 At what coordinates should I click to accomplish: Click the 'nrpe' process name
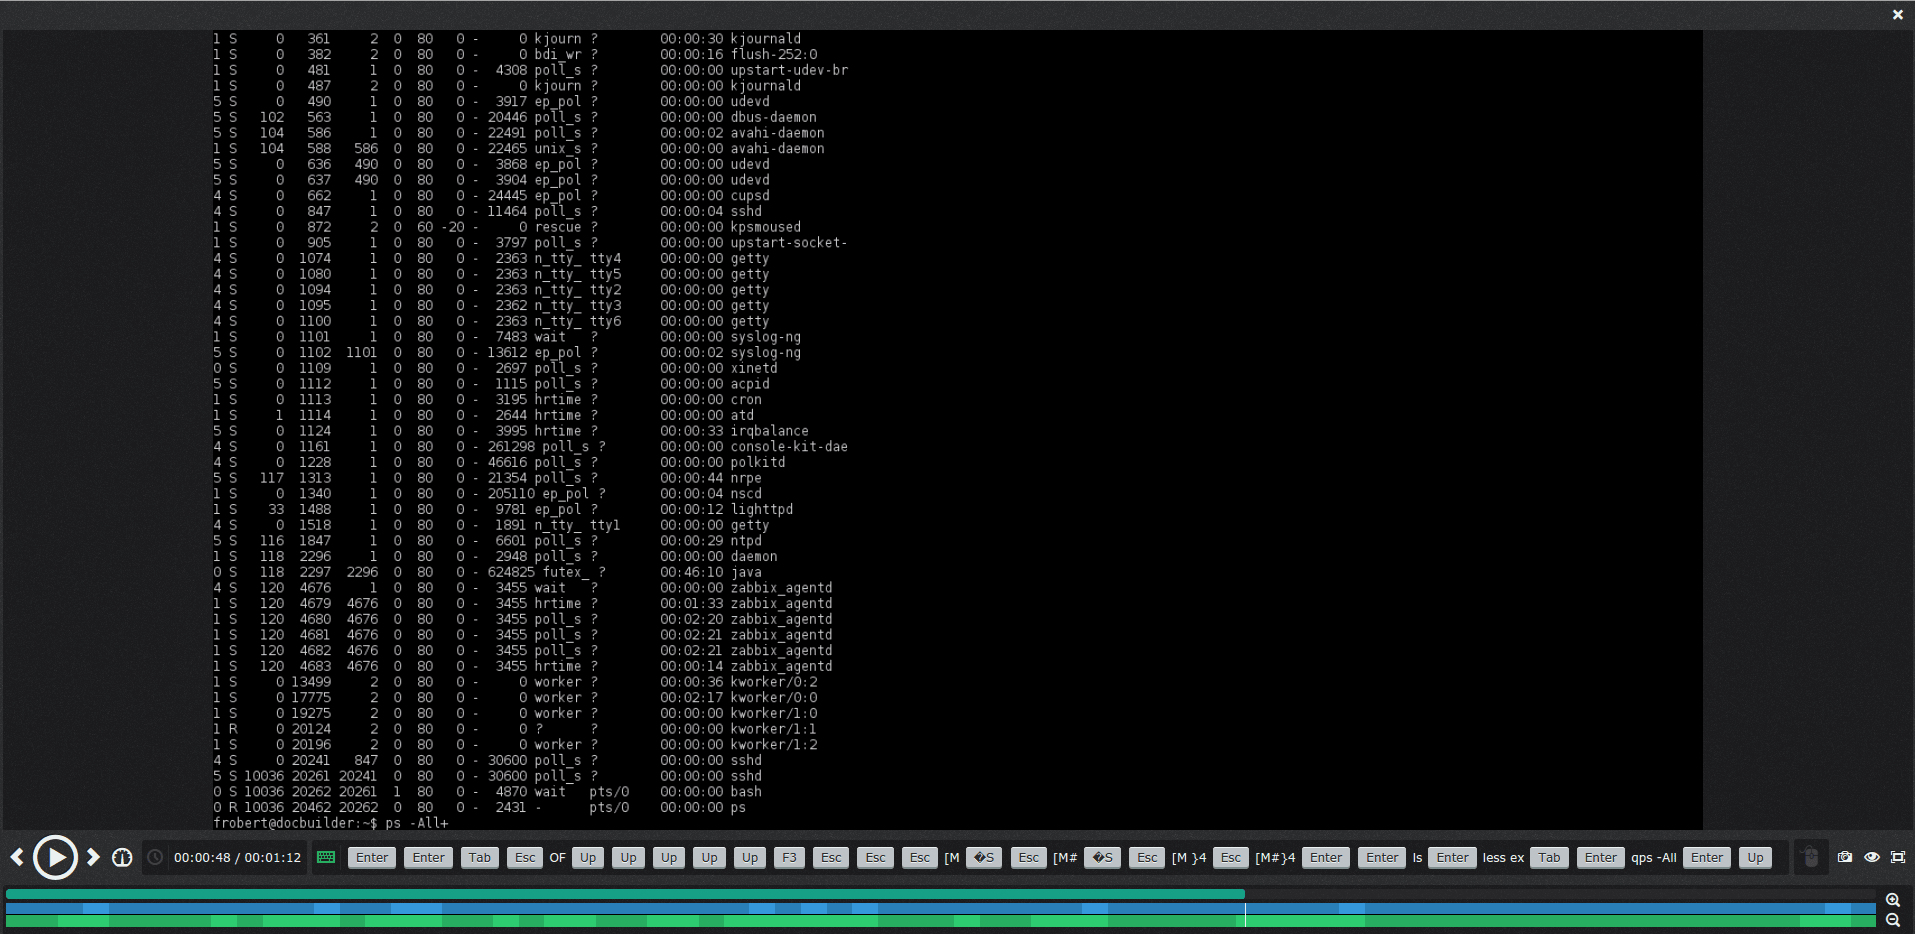(746, 478)
